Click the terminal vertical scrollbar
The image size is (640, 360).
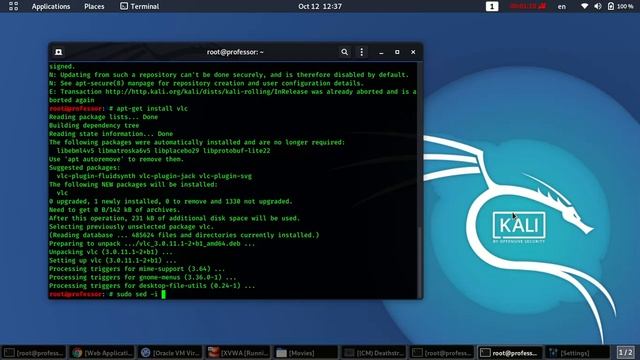pos(419,261)
